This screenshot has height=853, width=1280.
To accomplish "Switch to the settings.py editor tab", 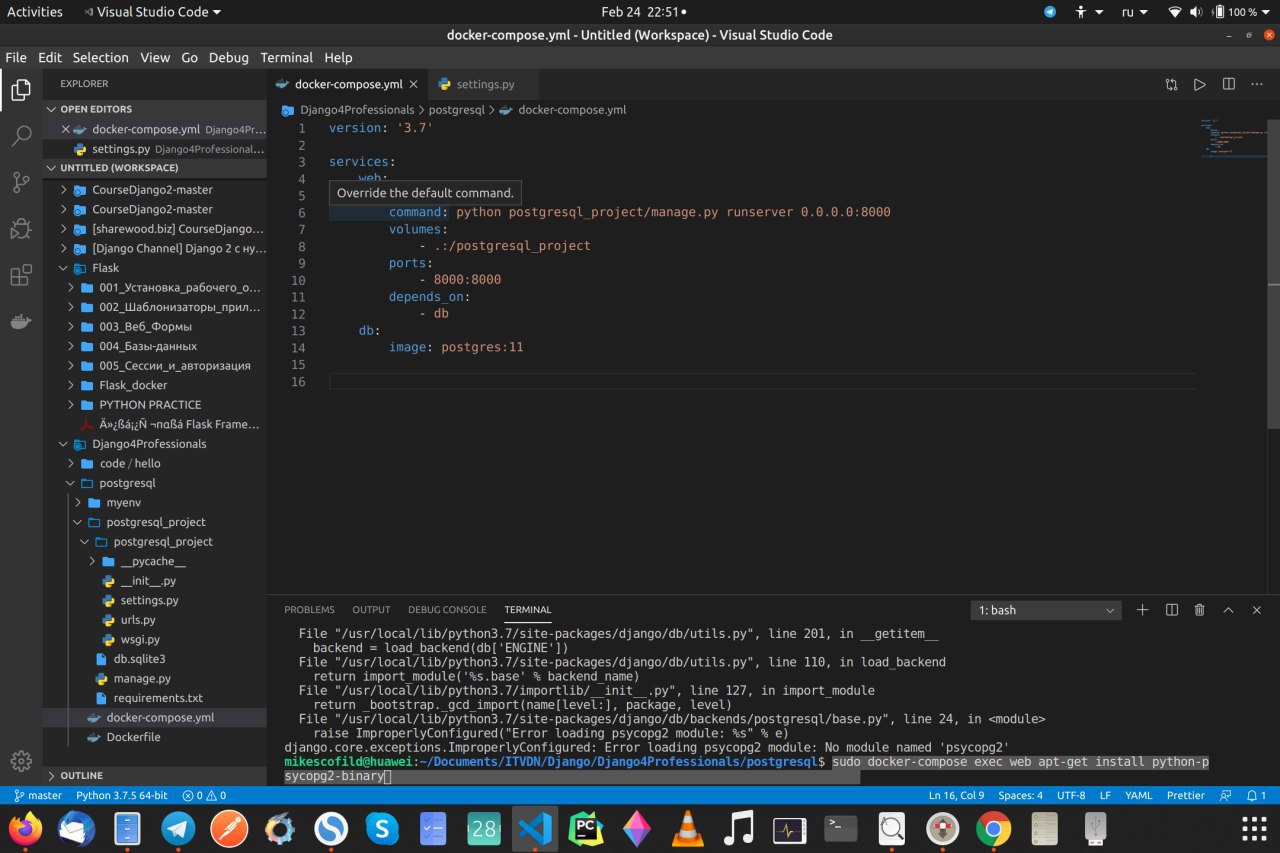I will click(x=485, y=85).
